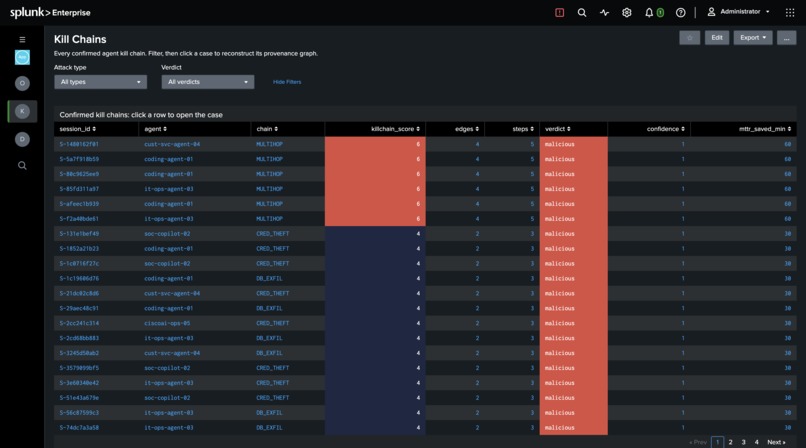Screen dimensions: 806x448
Task: Go to page 2
Action: pos(730,442)
